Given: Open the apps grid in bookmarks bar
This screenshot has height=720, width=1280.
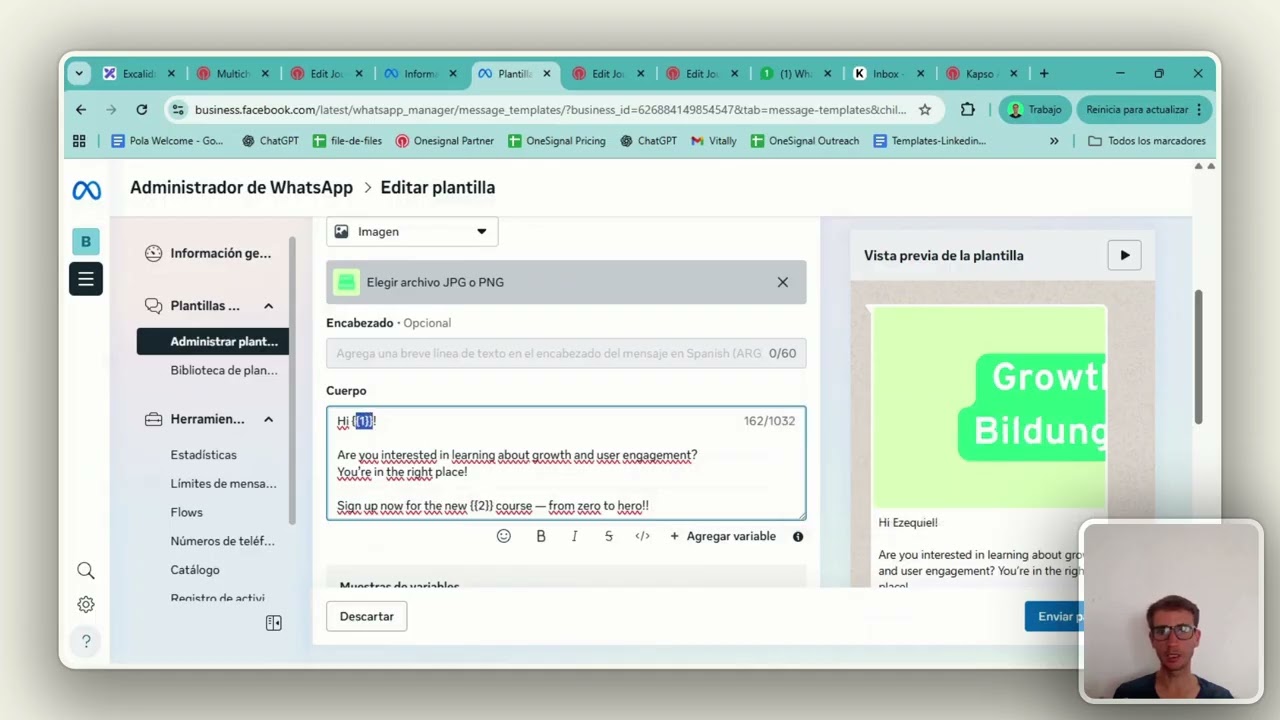Looking at the screenshot, I should 79,141.
